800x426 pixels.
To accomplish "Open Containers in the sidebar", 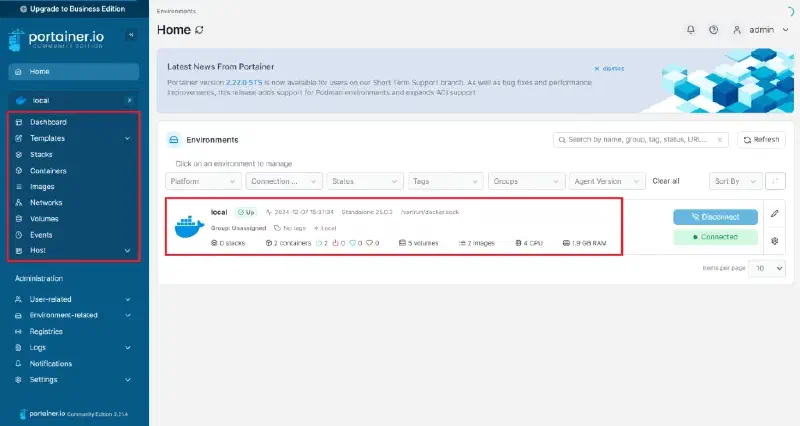I will pos(48,171).
